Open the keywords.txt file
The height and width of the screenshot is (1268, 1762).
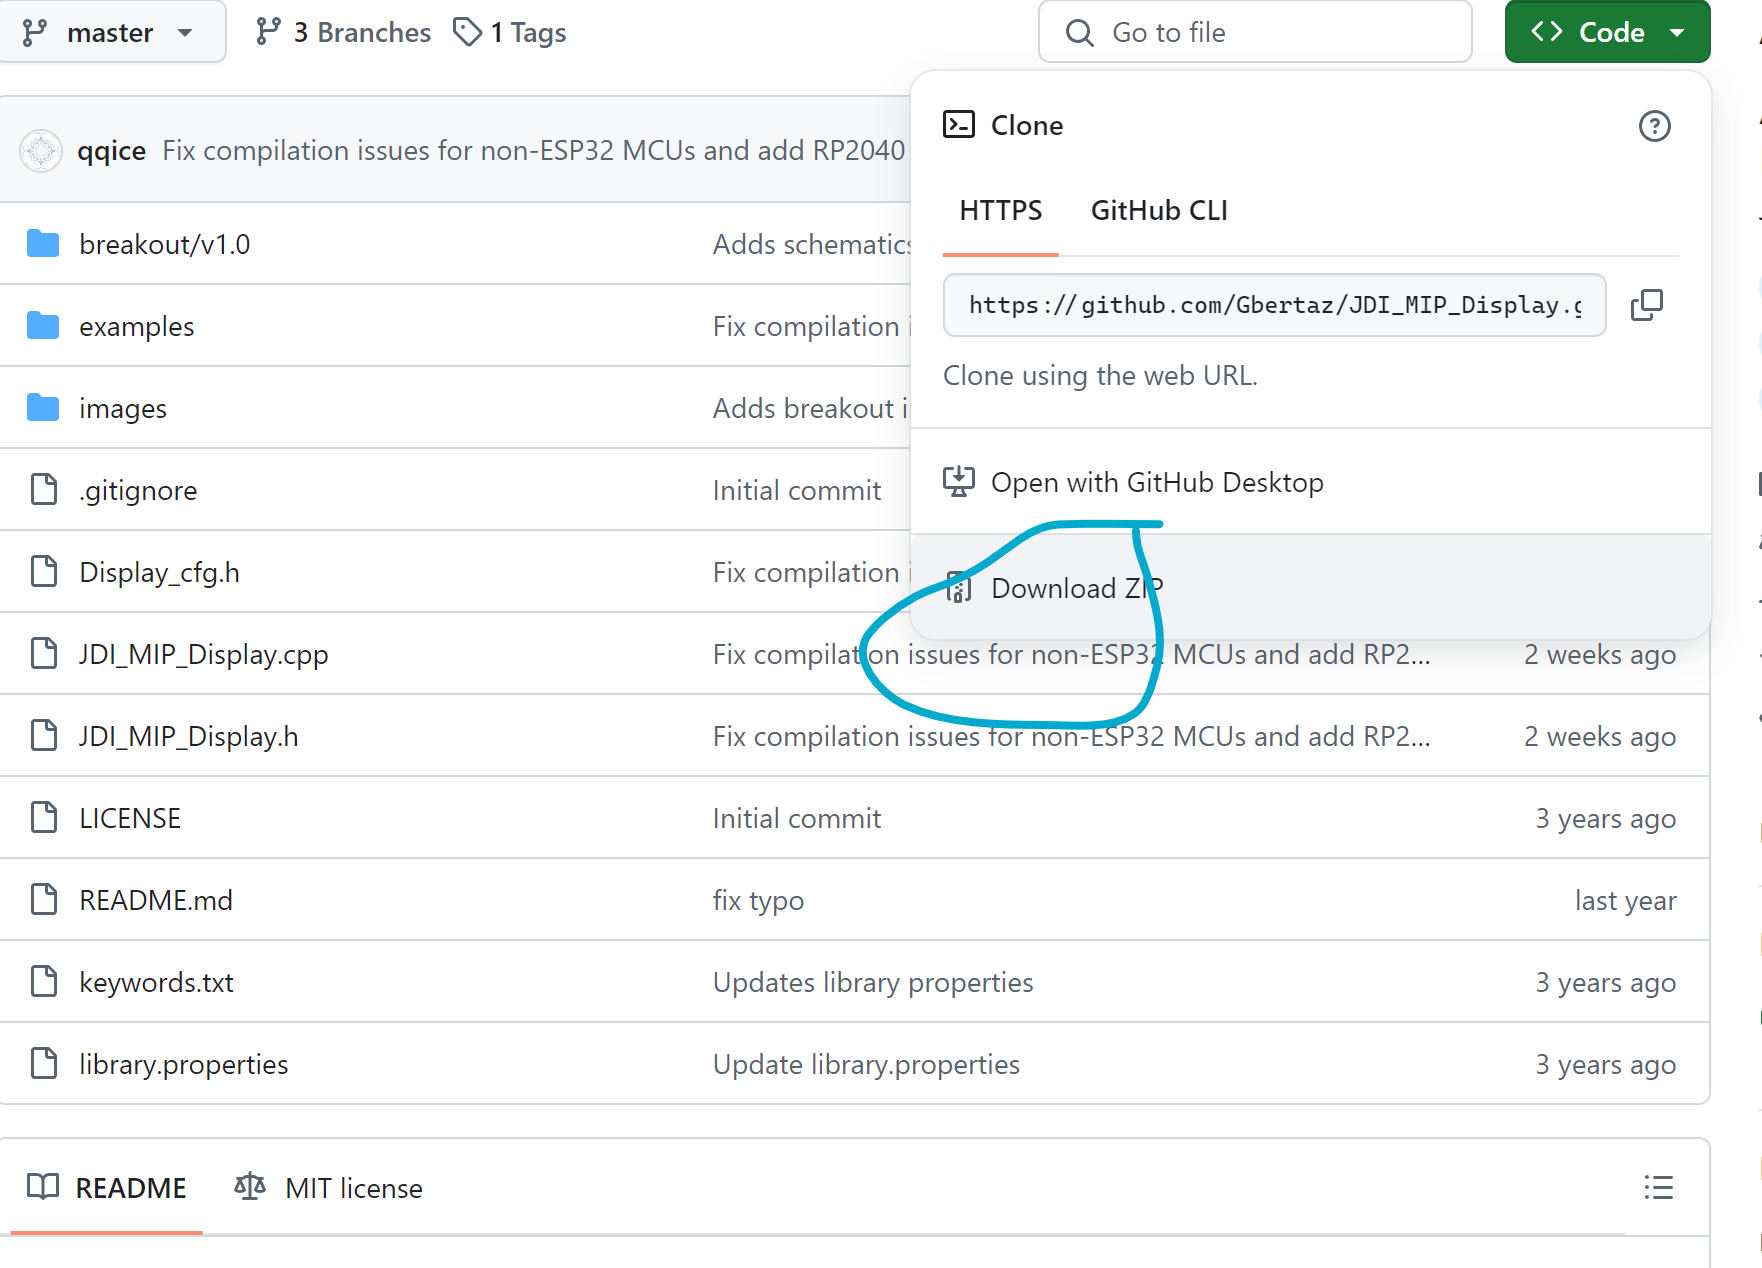157,982
